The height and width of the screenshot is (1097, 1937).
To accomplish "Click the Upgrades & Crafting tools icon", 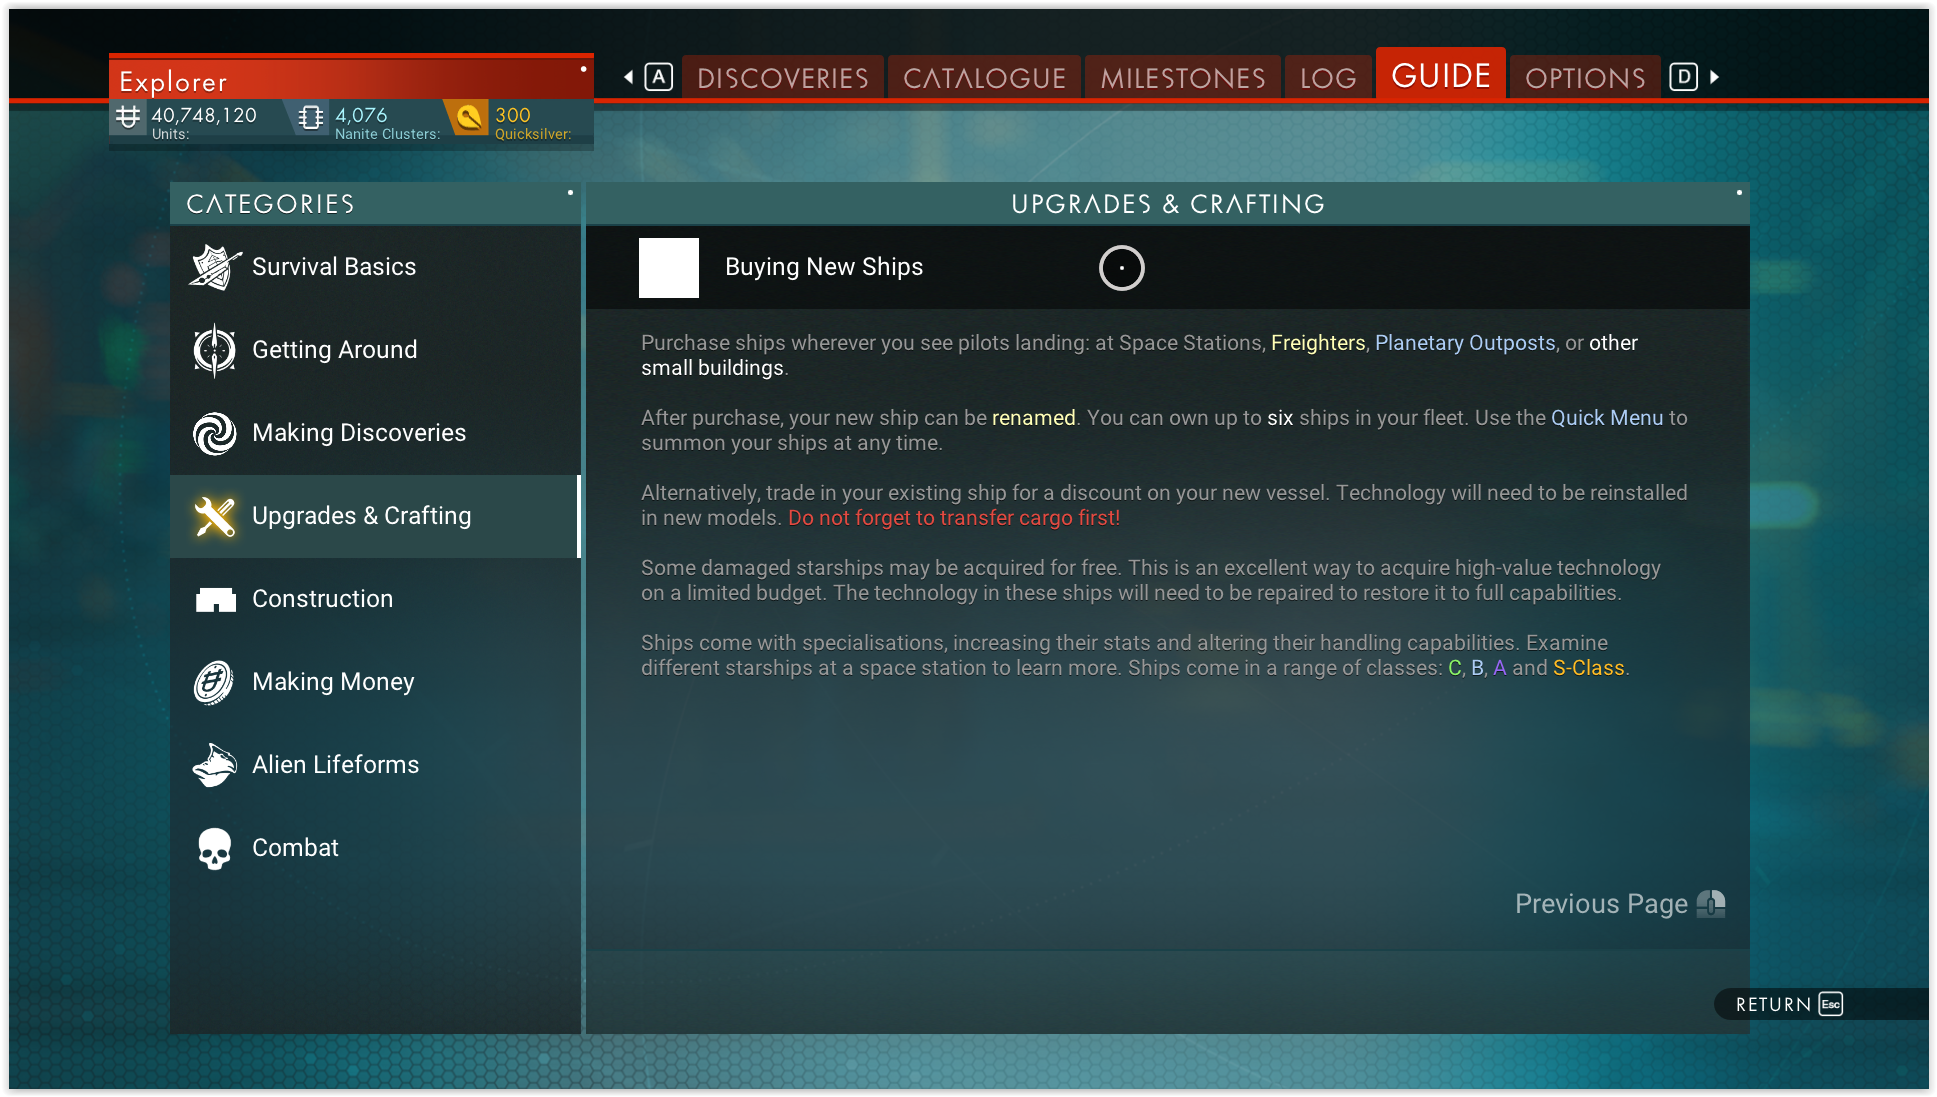I will click(x=214, y=516).
